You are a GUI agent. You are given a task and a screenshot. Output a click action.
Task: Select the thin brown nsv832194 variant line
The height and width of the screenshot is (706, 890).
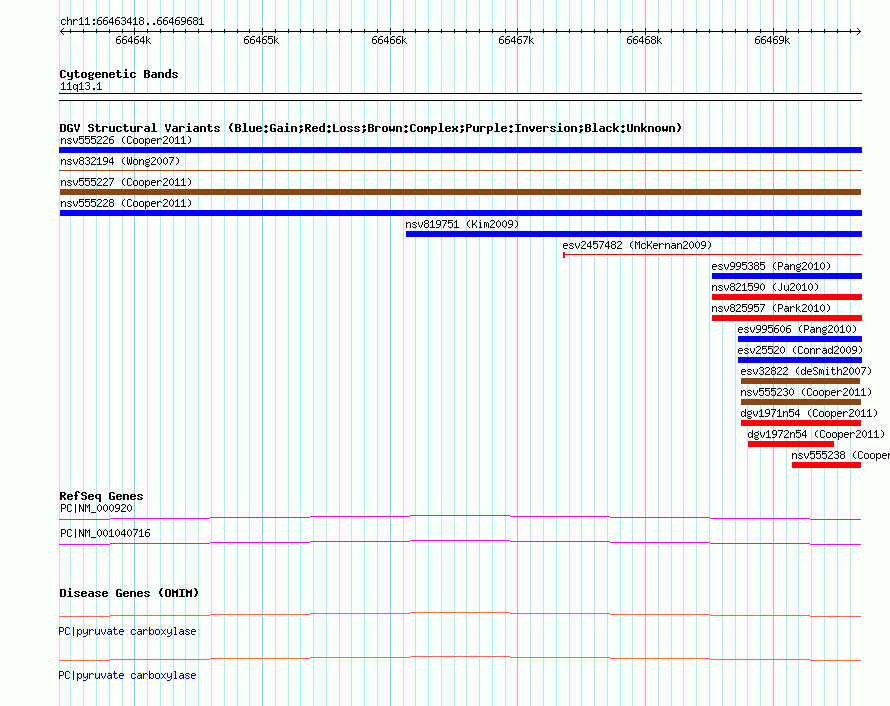click(x=460, y=170)
